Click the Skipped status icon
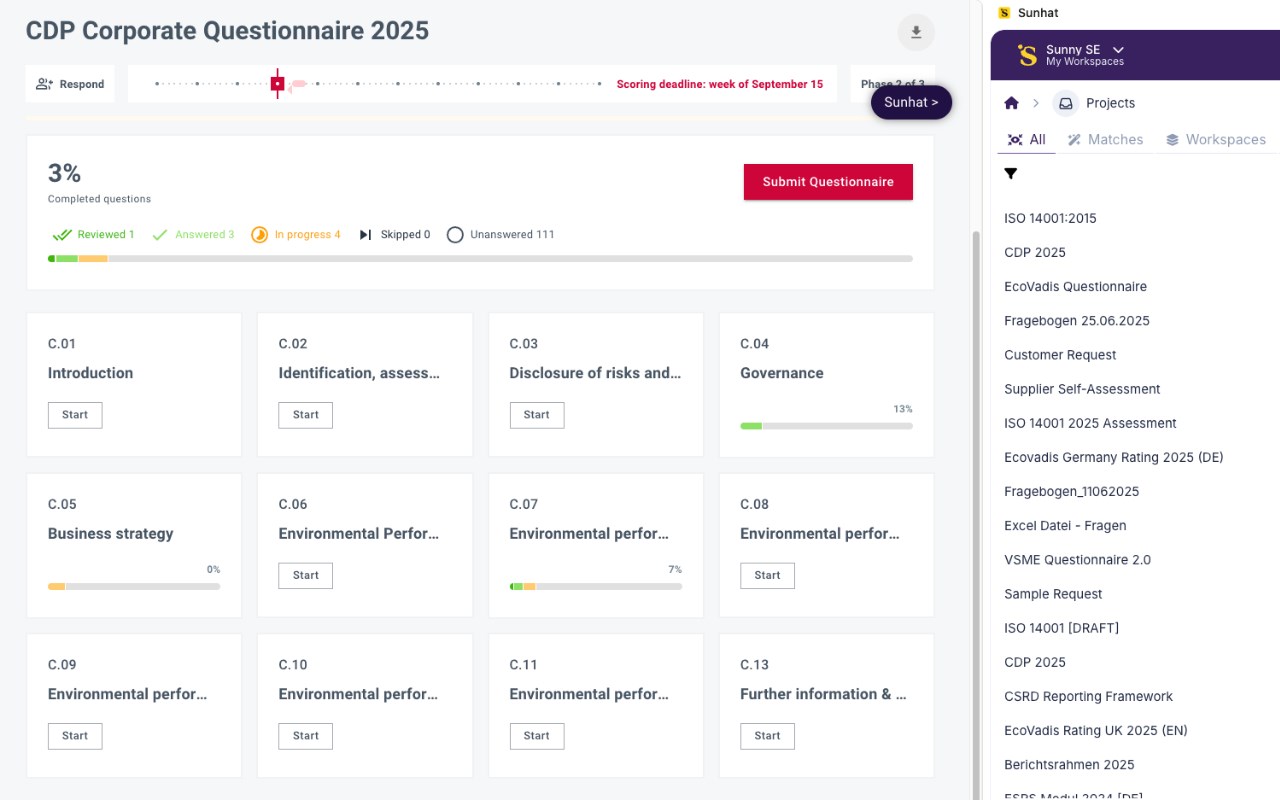This screenshot has height=800, width=1280. [365, 235]
